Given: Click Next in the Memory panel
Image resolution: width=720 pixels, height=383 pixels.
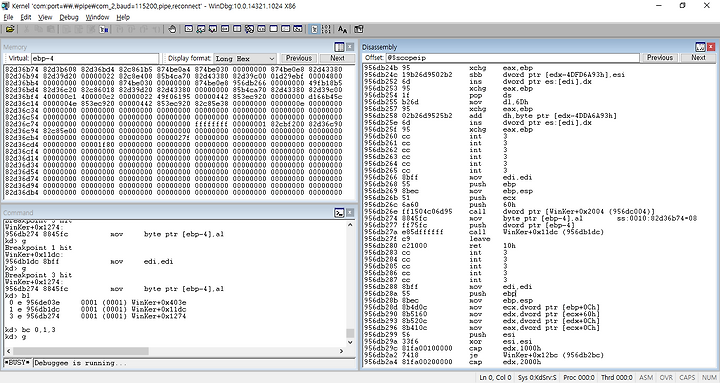Looking at the screenshot, I should [337, 58].
